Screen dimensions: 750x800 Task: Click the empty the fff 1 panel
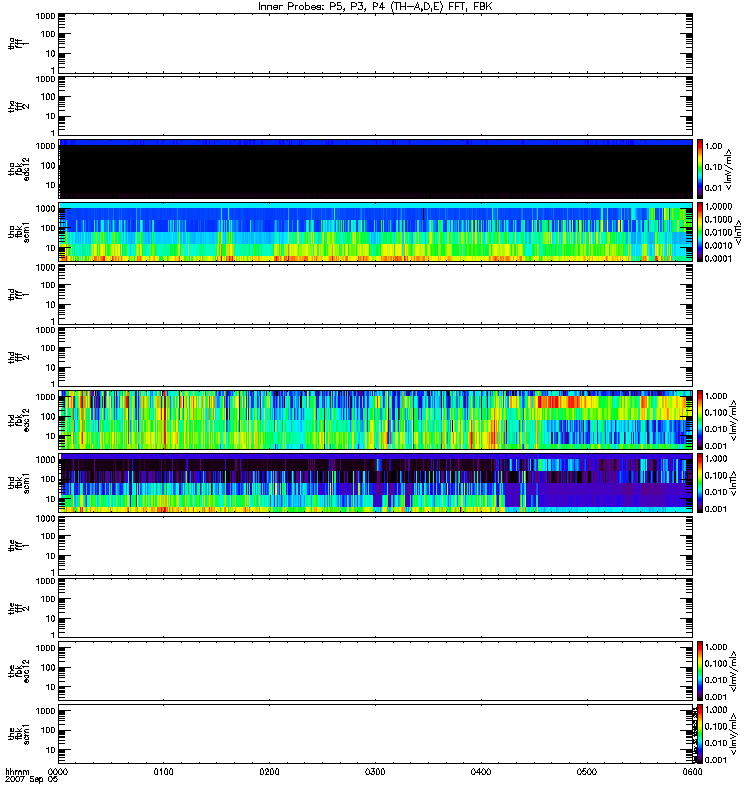point(376,546)
